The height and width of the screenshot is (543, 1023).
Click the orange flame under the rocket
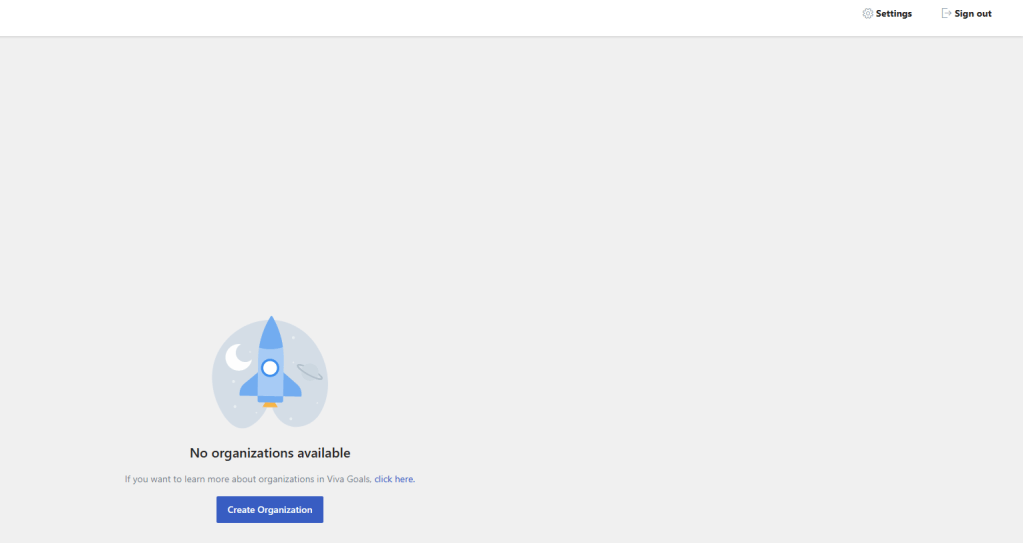tap(270, 405)
